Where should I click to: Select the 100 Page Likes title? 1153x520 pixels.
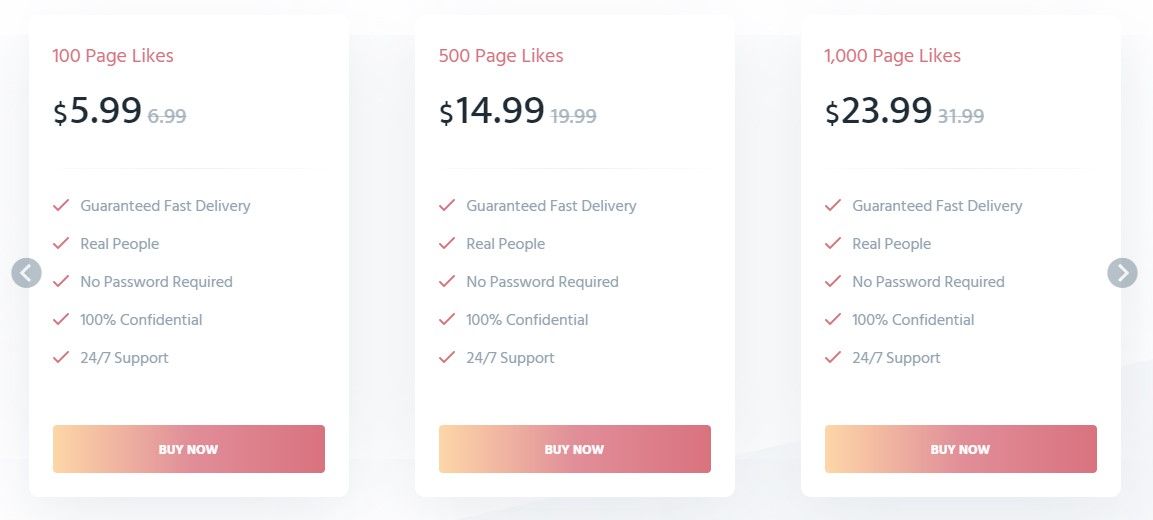pos(113,56)
